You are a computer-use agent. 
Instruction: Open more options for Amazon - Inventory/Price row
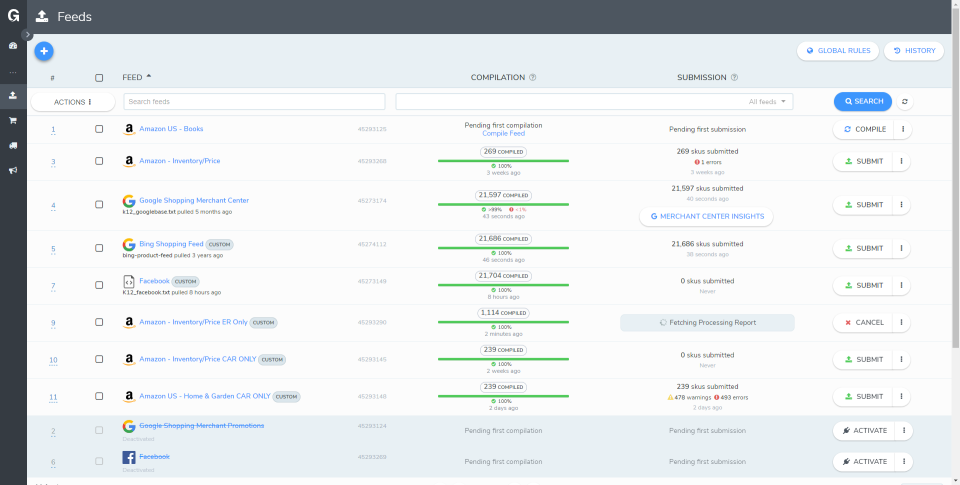[902, 162]
